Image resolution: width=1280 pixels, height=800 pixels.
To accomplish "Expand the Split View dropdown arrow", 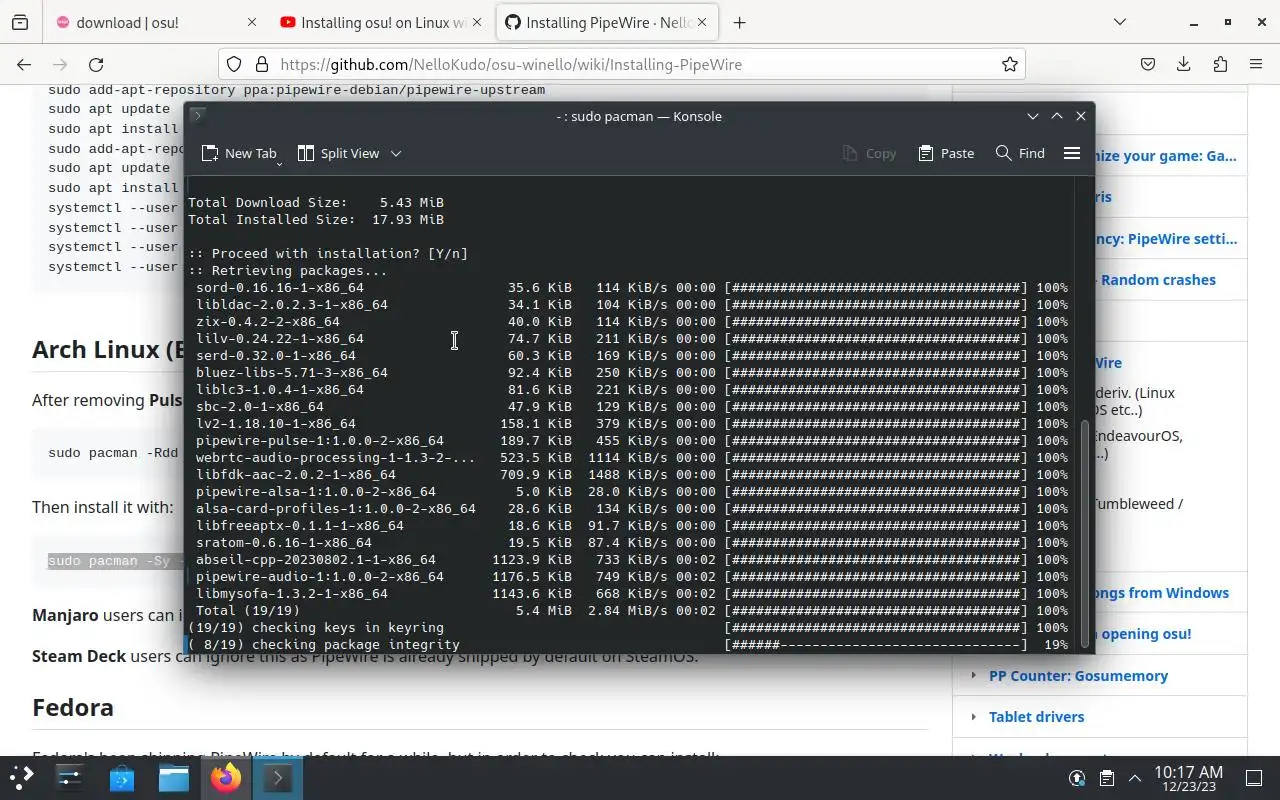I will [396, 153].
